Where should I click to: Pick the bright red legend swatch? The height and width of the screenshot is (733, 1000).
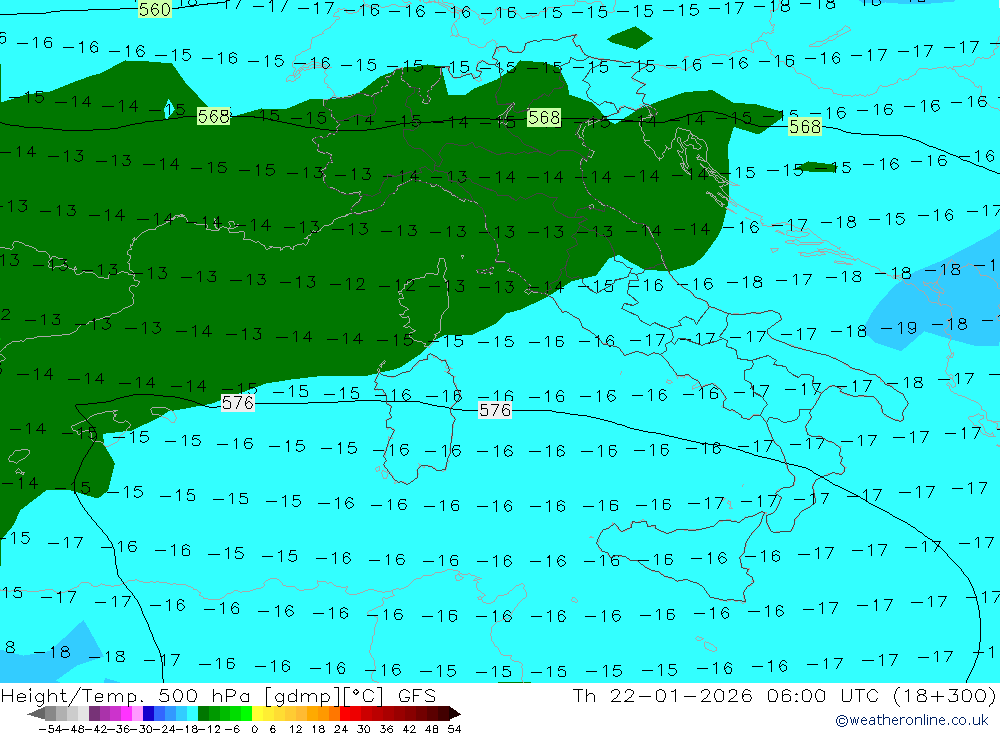(345, 713)
